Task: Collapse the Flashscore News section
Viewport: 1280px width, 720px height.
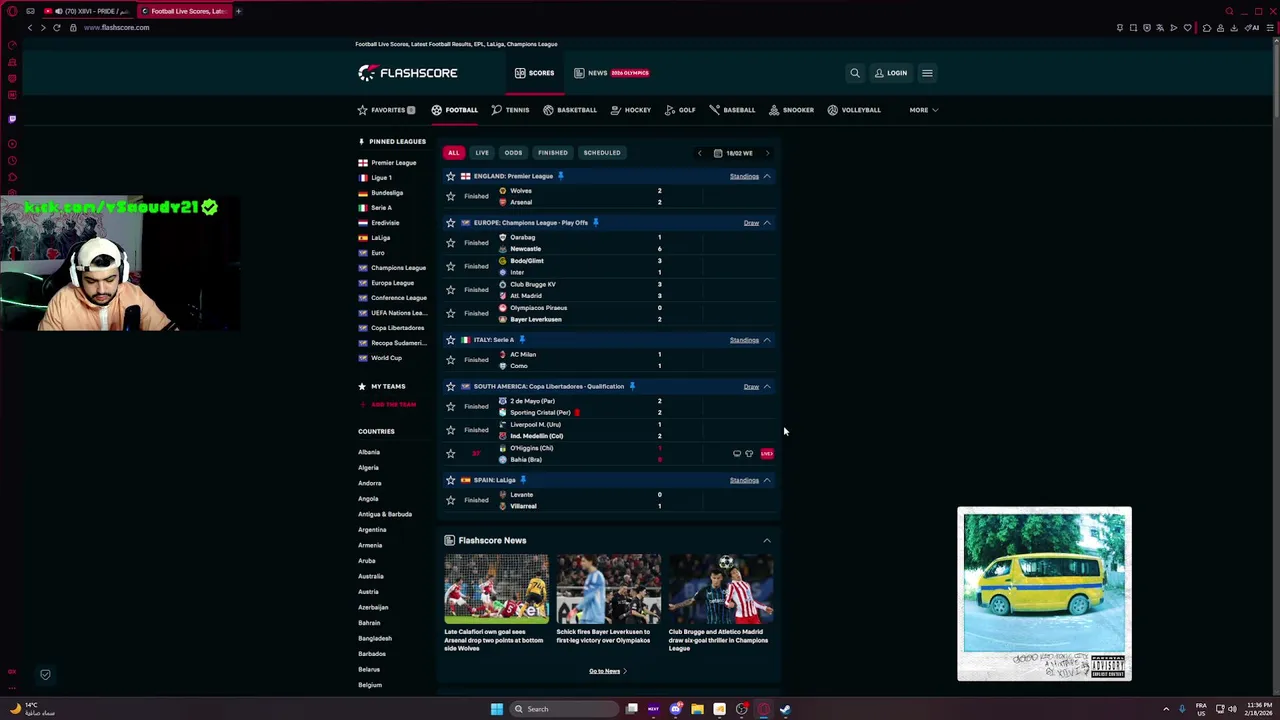Action: 767,541
